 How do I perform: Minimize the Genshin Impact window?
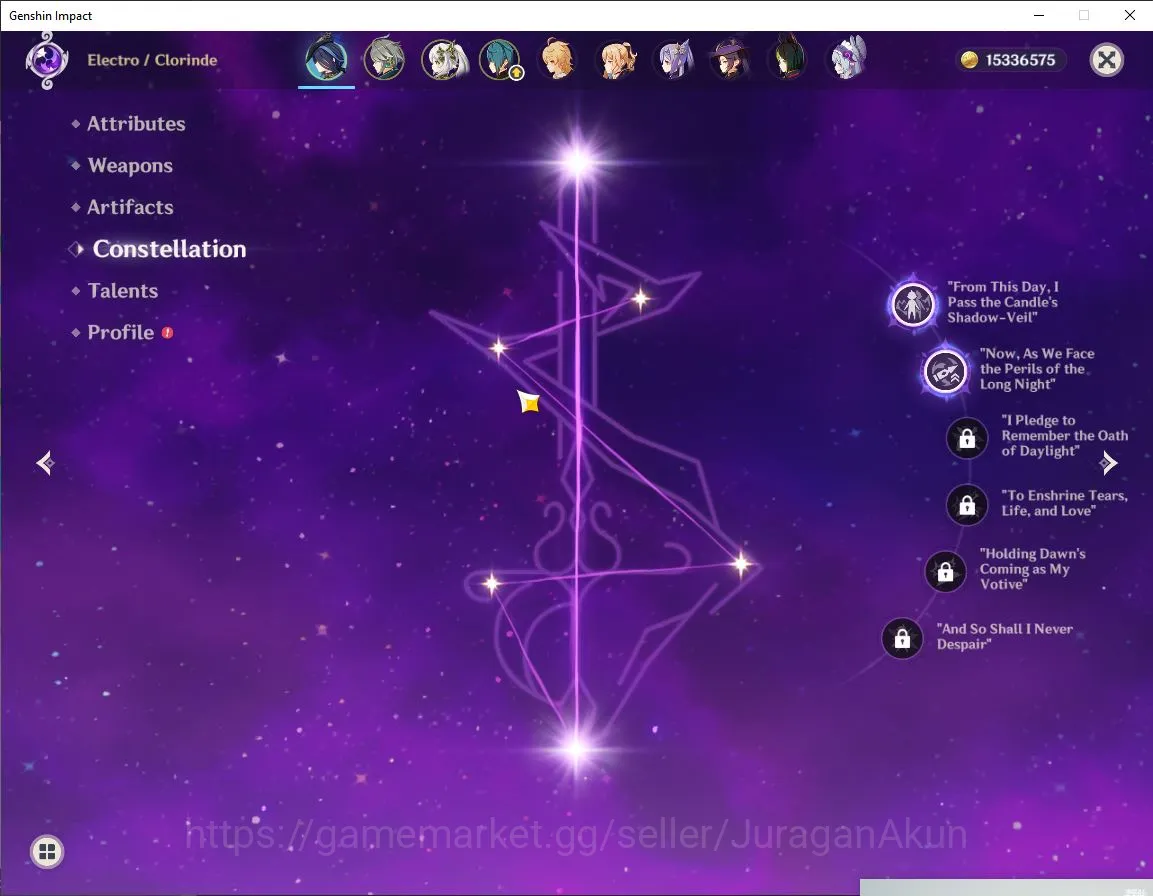pyautogui.click(x=1039, y=15)
